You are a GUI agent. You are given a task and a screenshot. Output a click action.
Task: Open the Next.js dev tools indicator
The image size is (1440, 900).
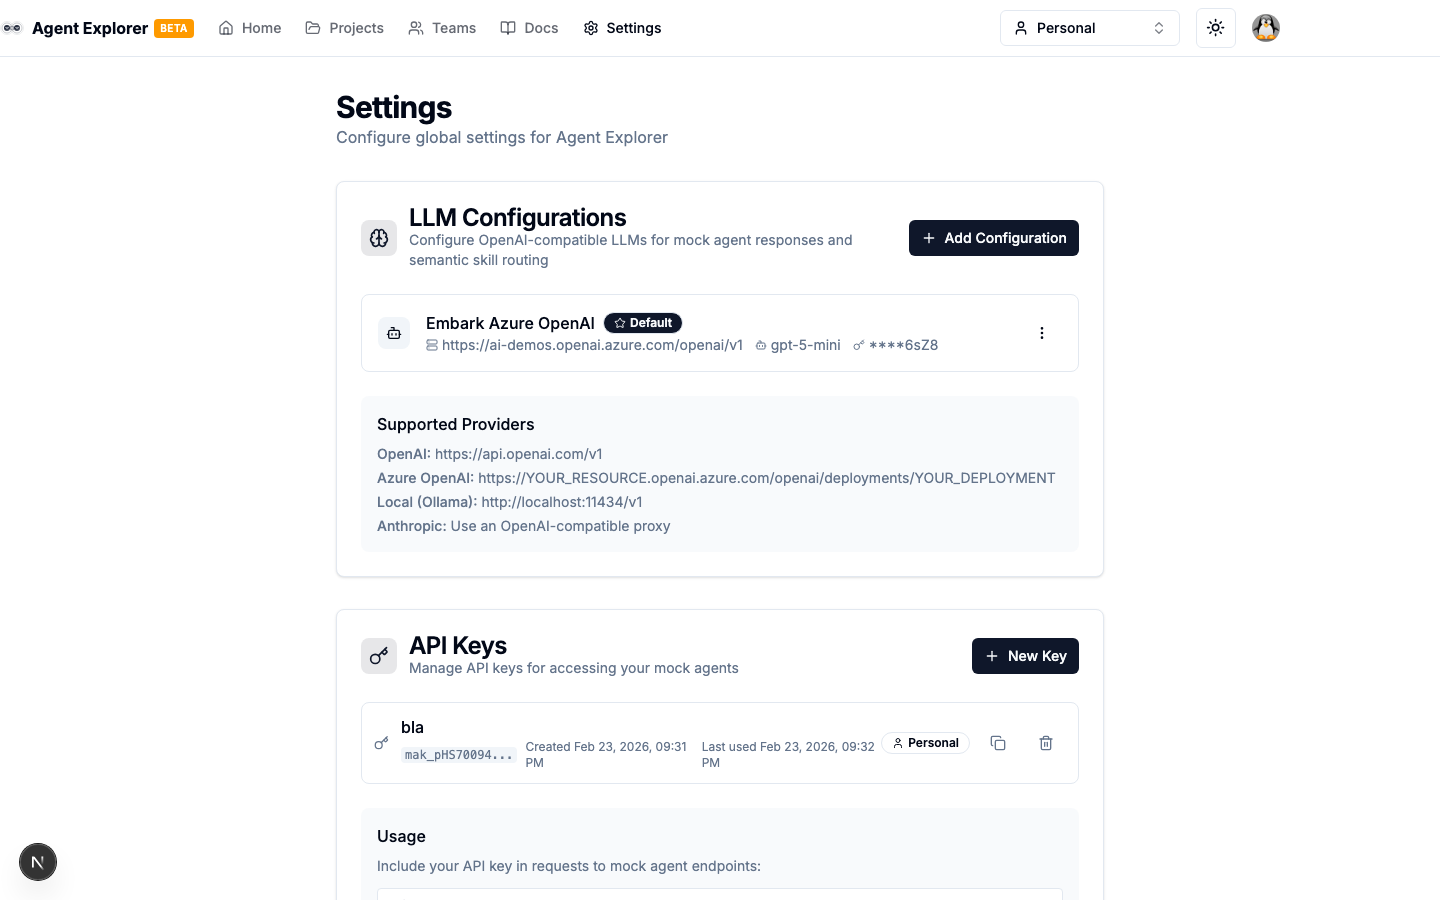[x=38, y=862]
